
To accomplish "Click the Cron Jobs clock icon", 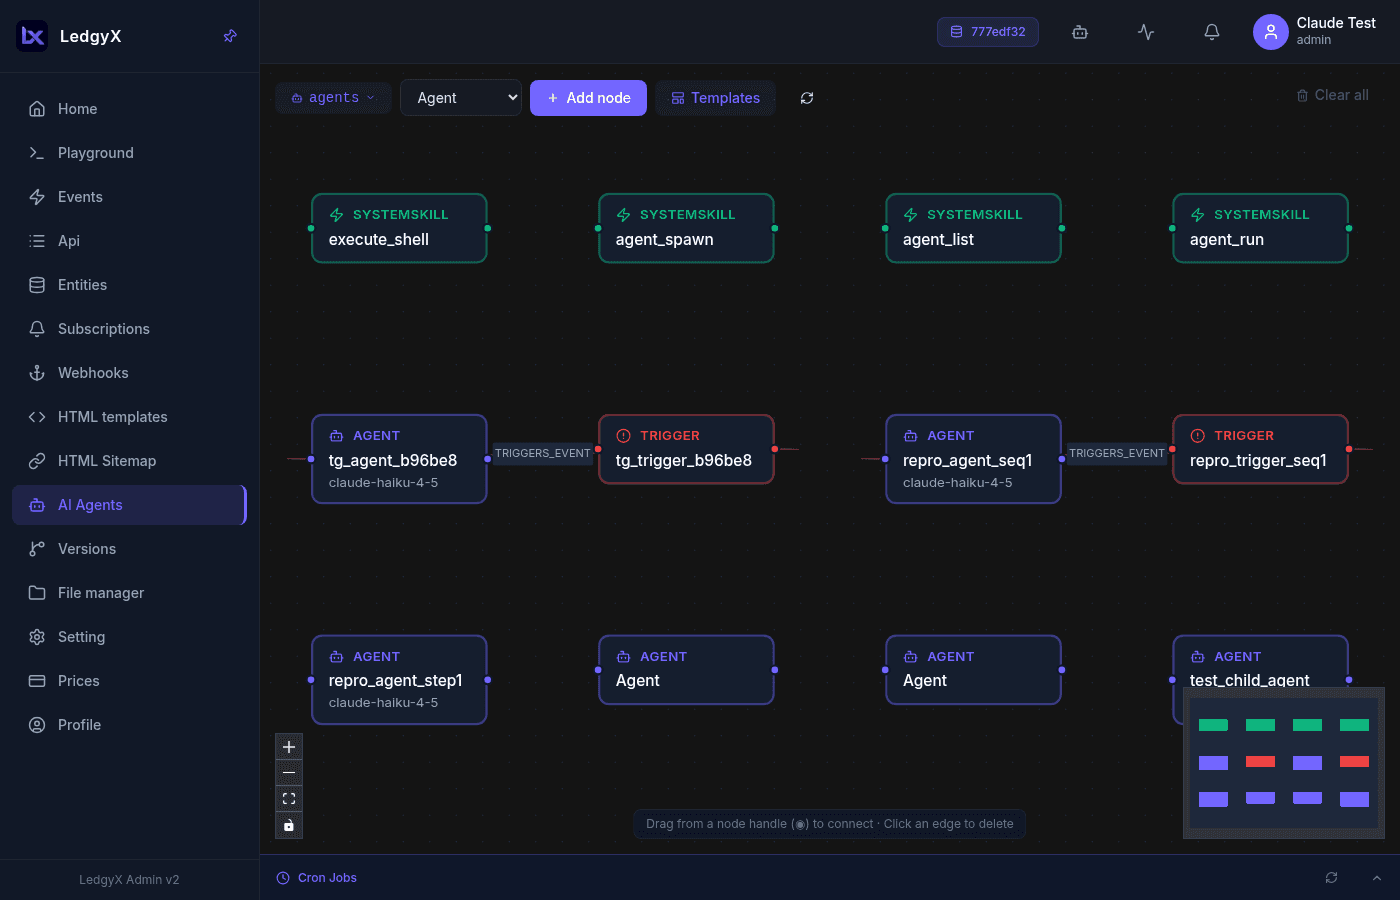I will (x=283, y=878).
